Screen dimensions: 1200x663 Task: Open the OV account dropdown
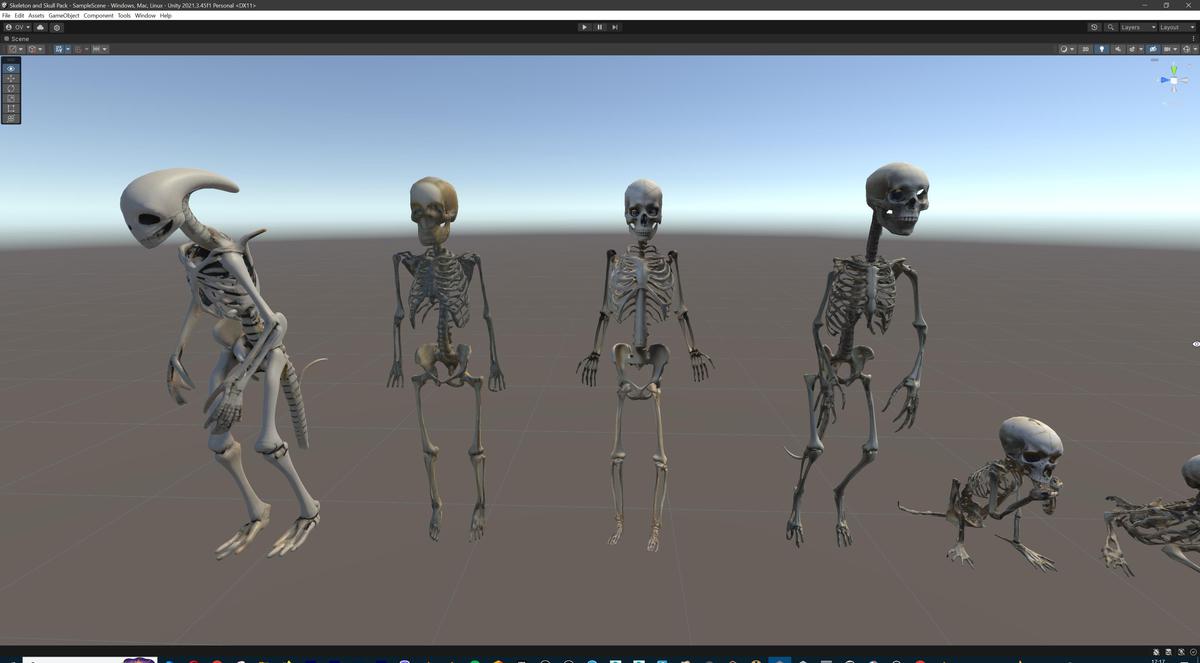tap(18, 27)
